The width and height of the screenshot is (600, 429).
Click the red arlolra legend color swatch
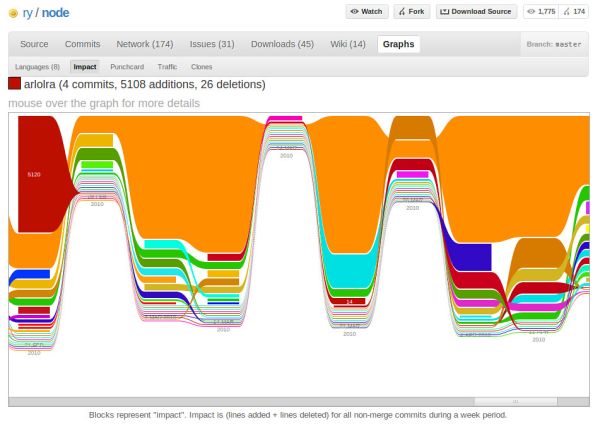click(x=15, y=83)
